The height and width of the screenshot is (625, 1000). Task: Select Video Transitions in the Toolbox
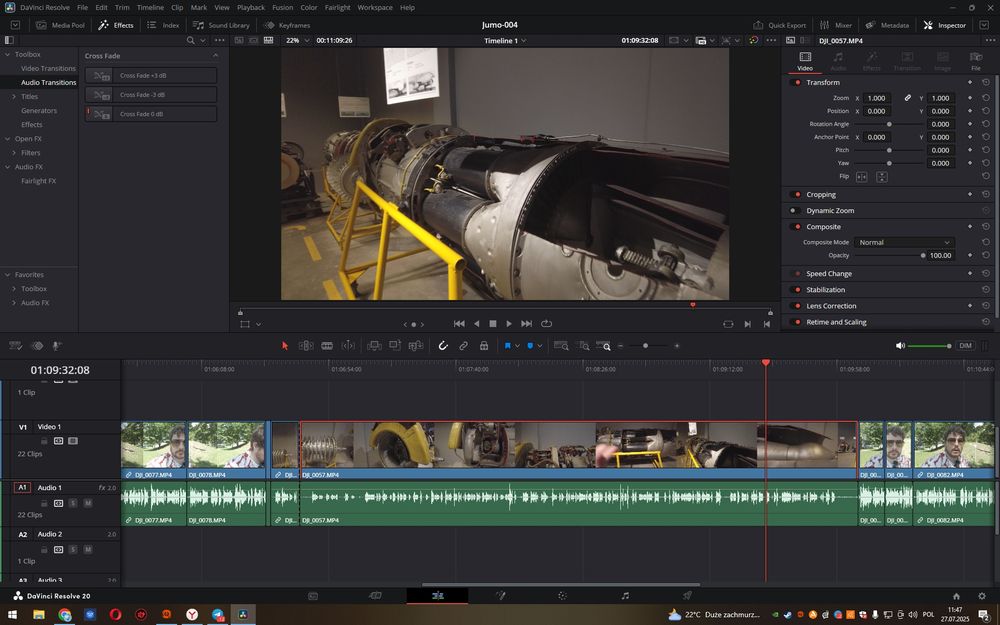[x=48, y=68]
